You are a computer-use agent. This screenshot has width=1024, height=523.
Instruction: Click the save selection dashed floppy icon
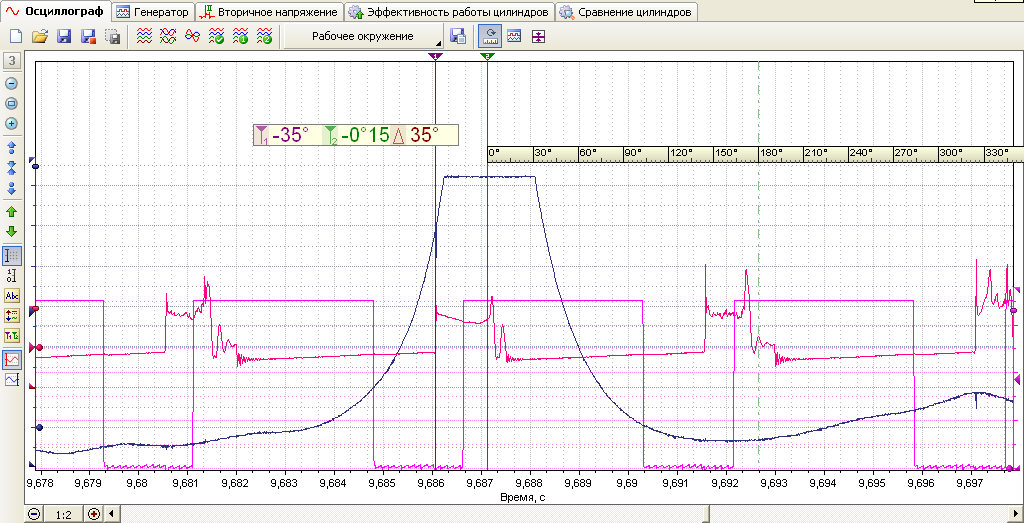(x=112, y=37)
